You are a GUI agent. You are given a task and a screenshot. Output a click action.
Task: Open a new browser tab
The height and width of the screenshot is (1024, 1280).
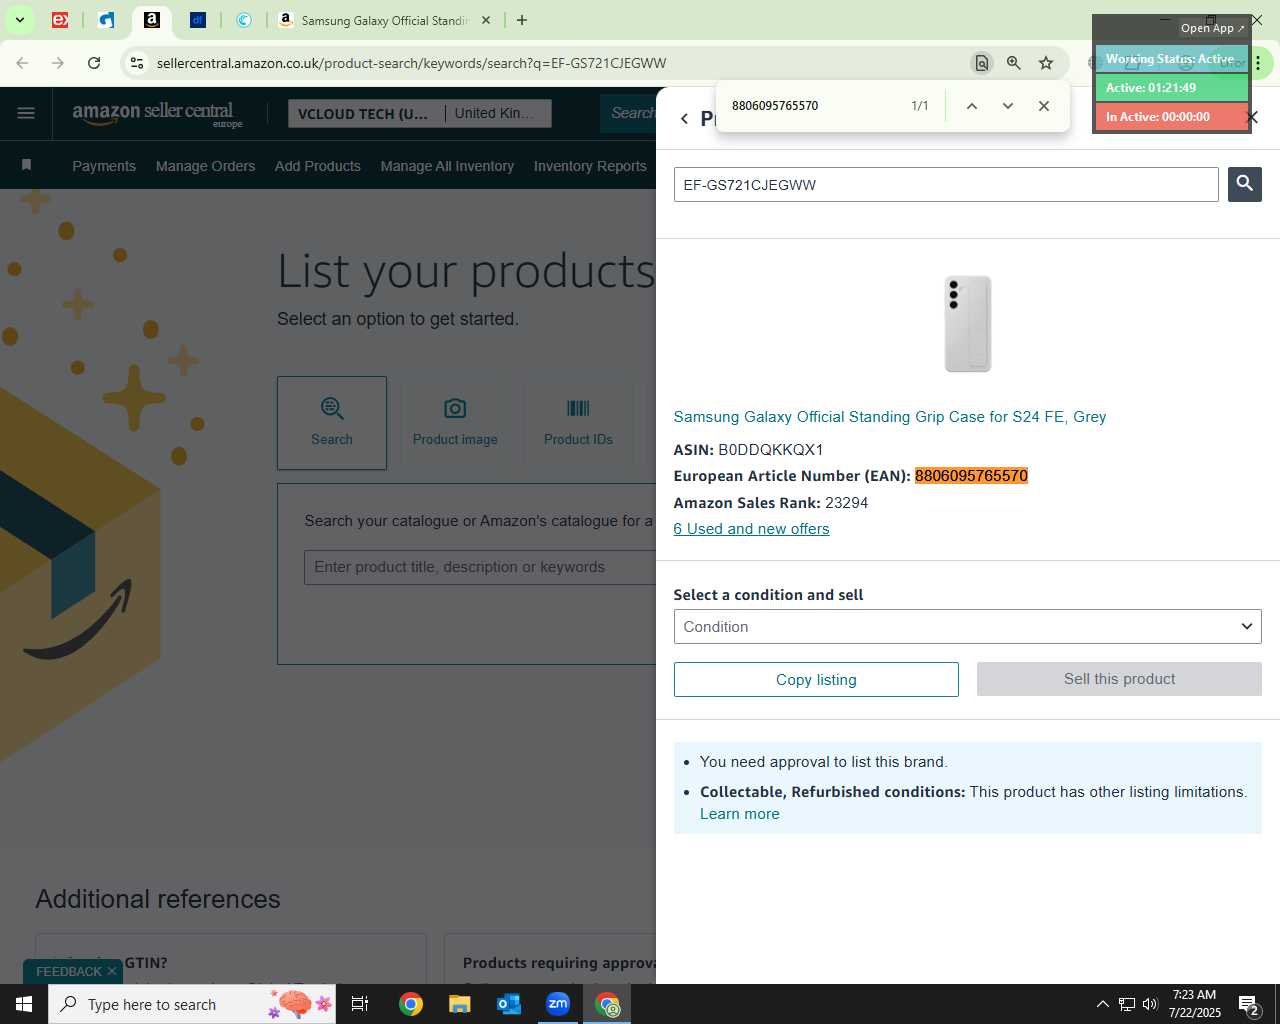tap(521, 20)
